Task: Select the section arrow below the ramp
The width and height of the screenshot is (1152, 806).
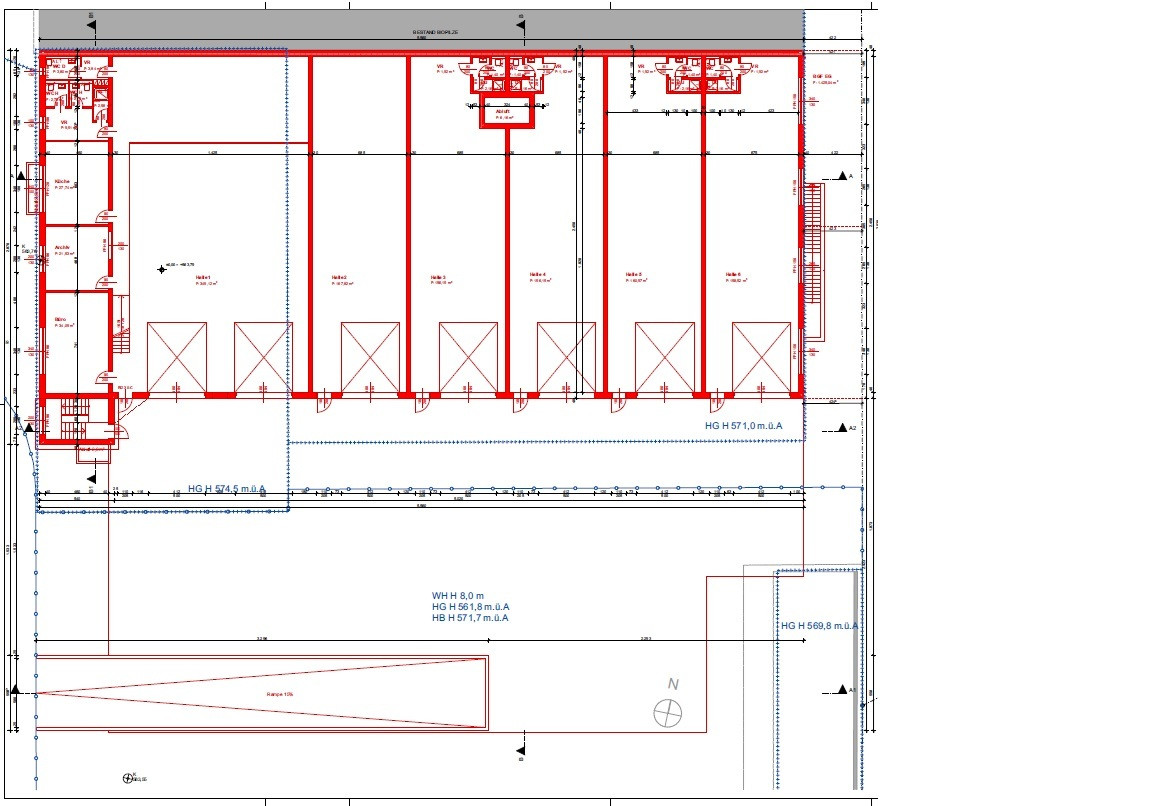Action: point(520,749)
